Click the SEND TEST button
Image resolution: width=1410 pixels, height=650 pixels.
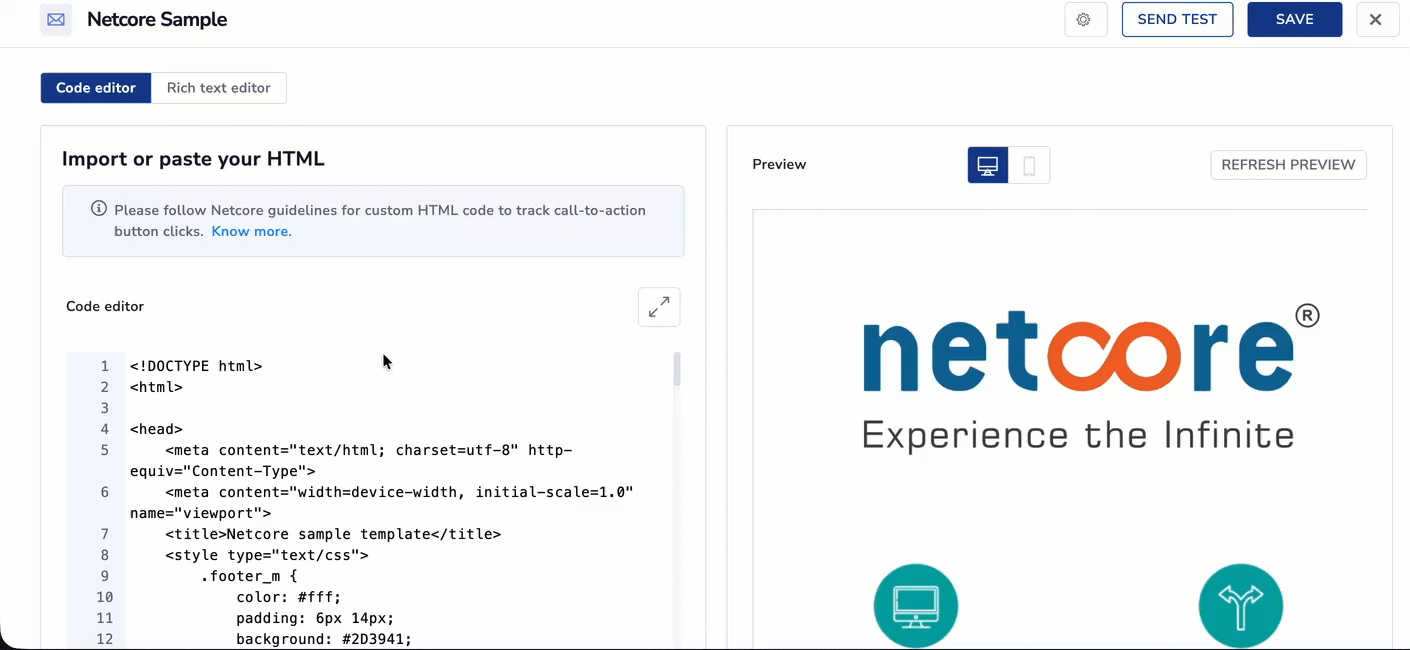click(x=1177, y=20)
